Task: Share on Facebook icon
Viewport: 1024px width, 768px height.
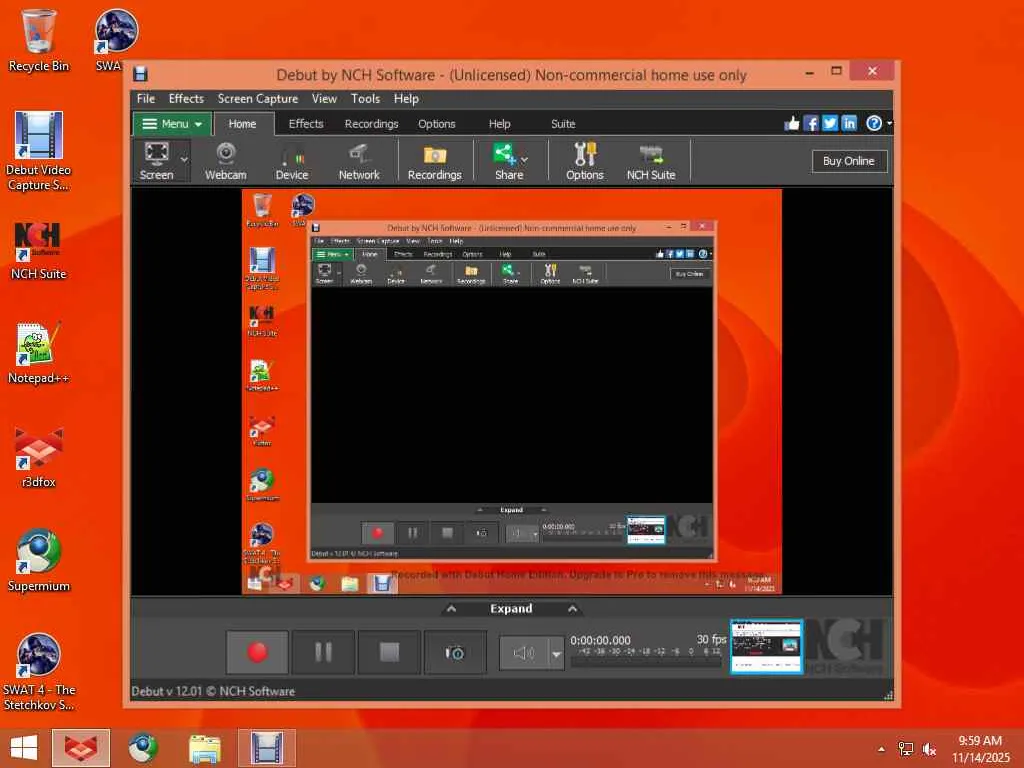Action: tap(810, 123)
